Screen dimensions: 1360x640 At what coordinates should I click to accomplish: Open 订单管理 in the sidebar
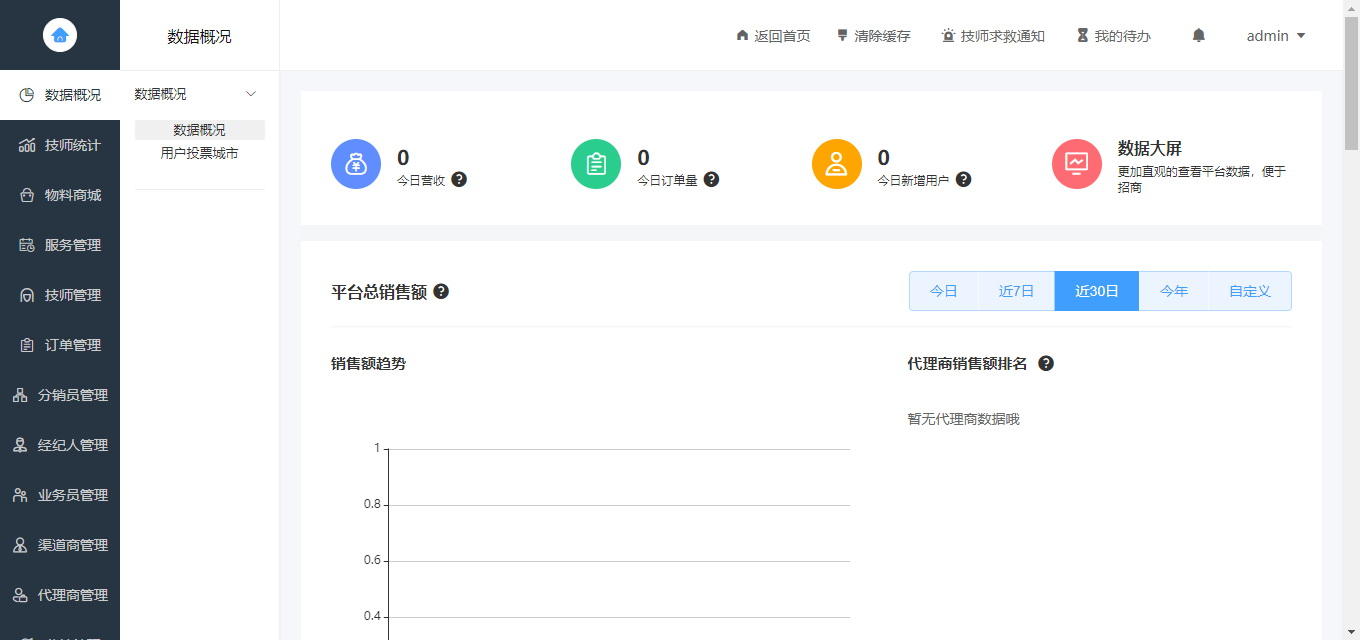[x=60, y=345]
